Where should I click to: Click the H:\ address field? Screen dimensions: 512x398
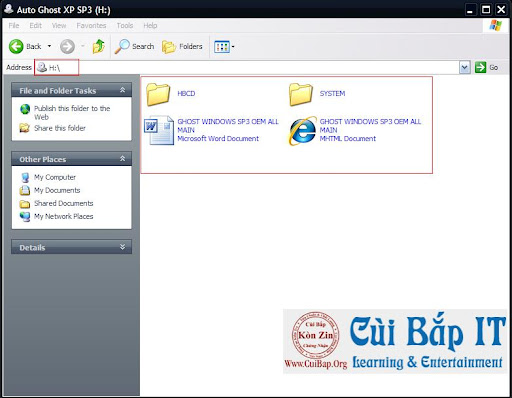[247, 68]
